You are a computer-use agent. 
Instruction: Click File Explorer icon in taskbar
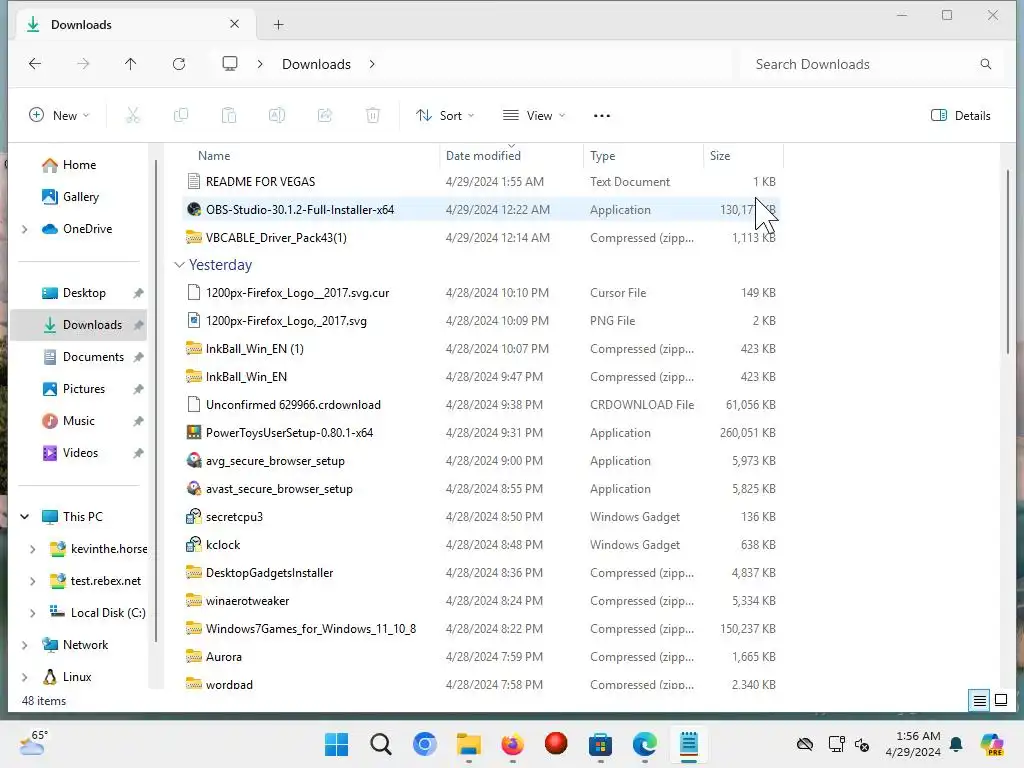[469, 744]
